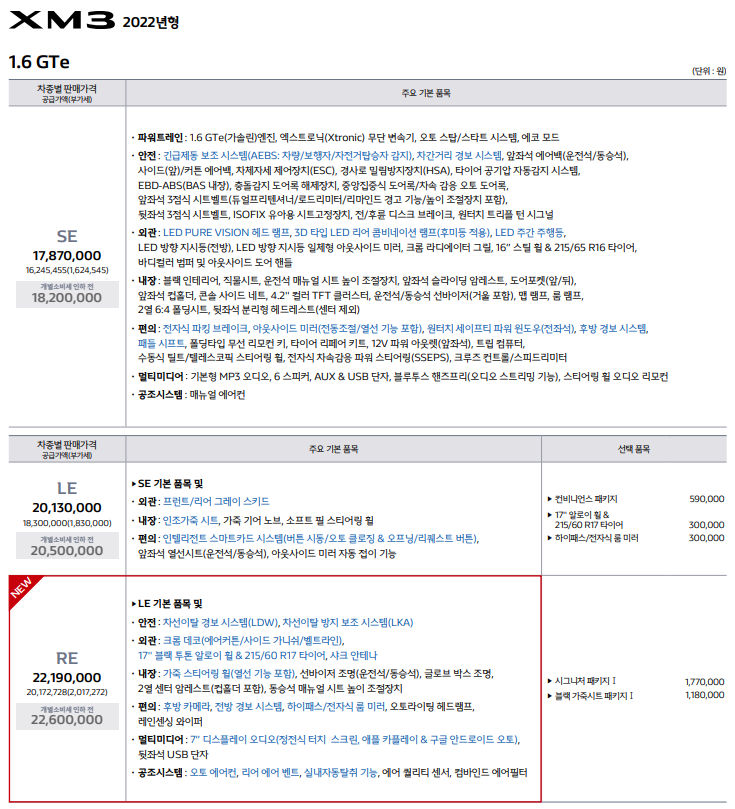Click SE pre-tax-cut price "18,200,000"
The height and width of the screenshot is (809, 735).
tap(67, 298)
